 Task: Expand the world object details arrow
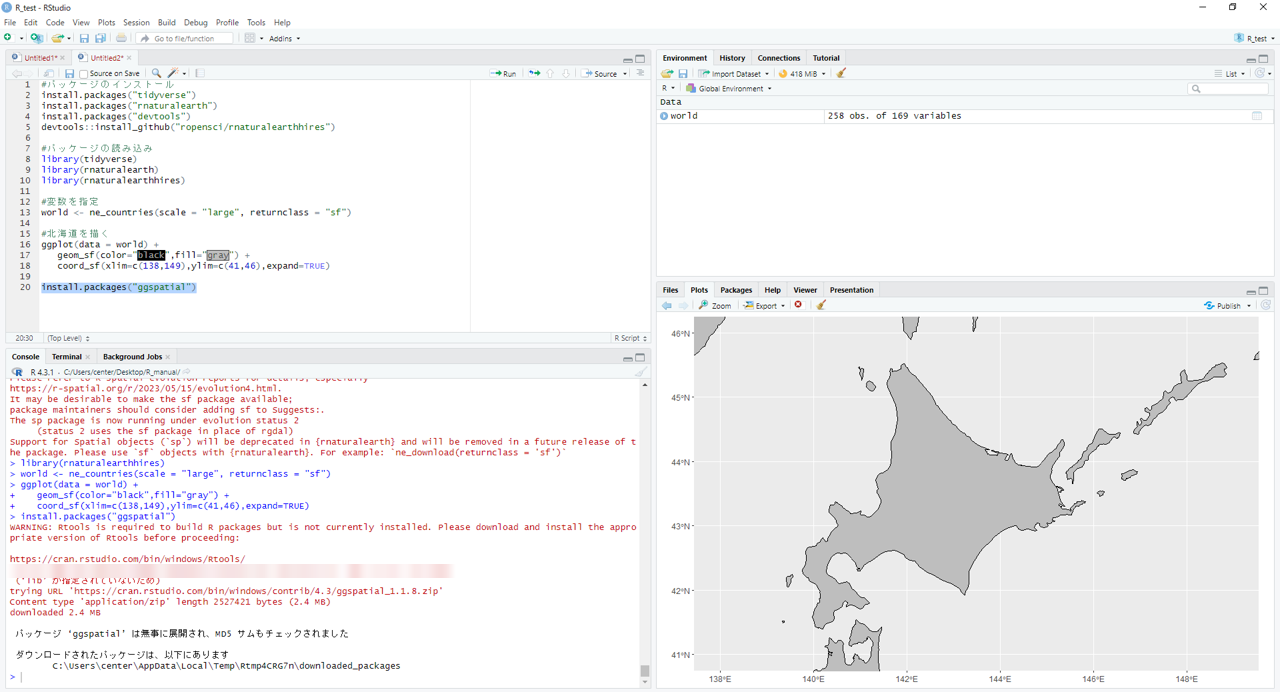(x=664, y=116)
